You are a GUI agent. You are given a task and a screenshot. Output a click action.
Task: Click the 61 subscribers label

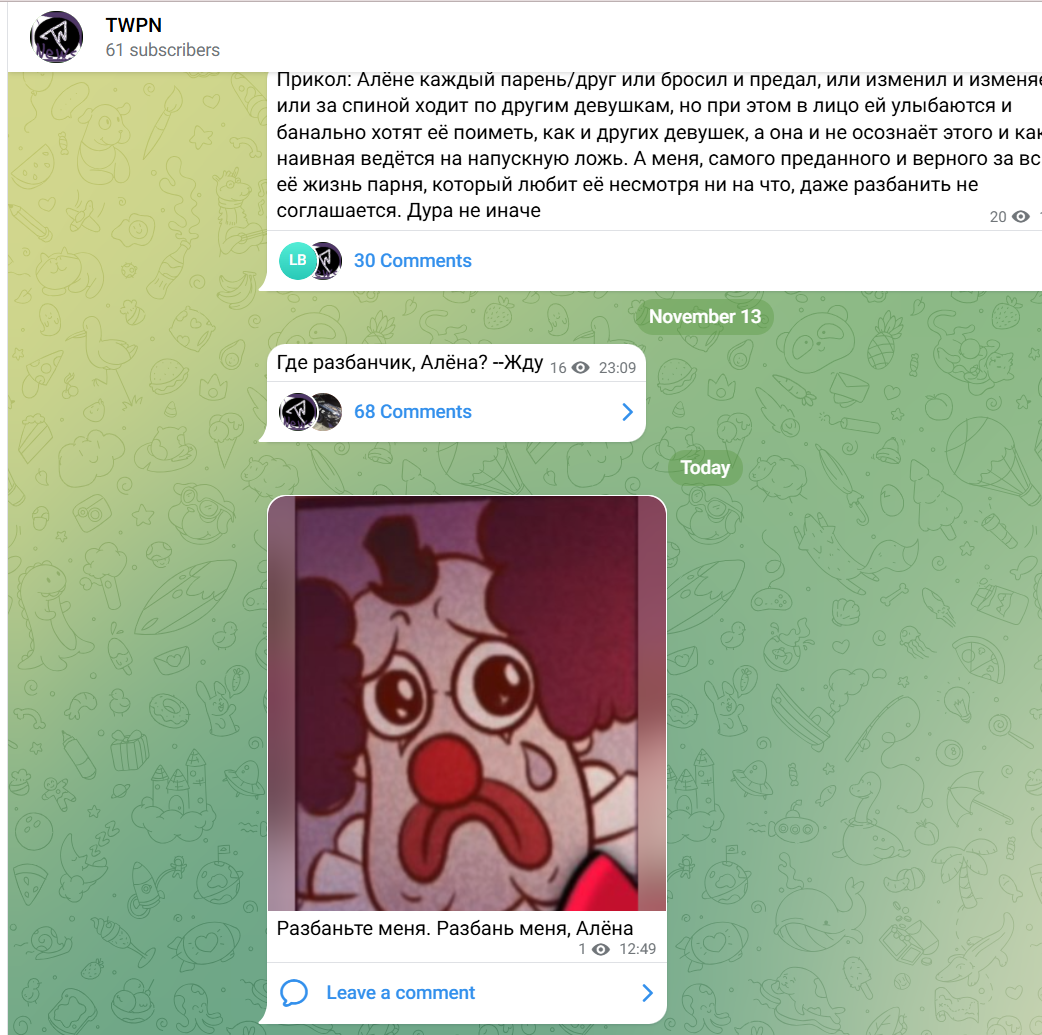point(162,50)
